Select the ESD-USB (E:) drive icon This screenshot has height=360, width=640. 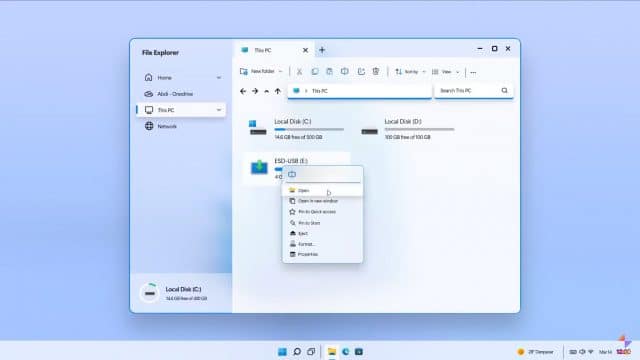(259, 167)
